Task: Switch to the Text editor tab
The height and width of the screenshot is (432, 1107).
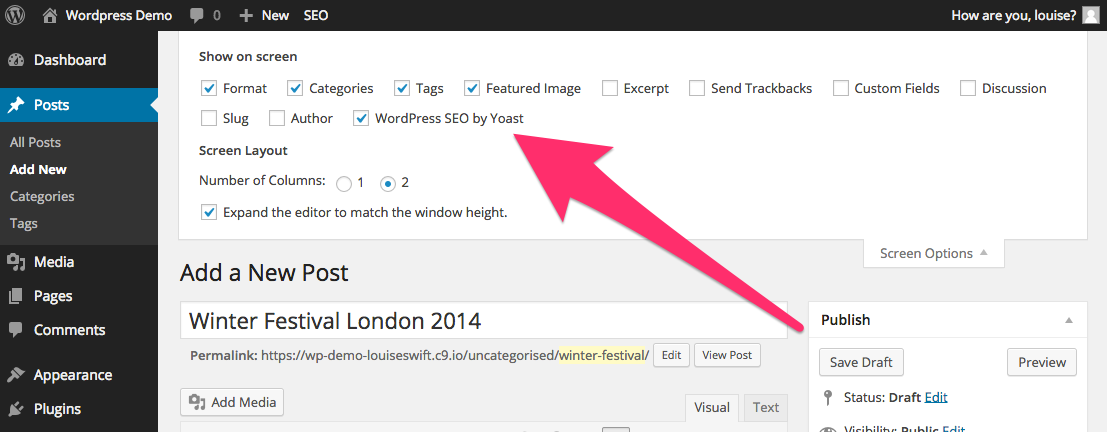Action: click(x=766, y=407)
